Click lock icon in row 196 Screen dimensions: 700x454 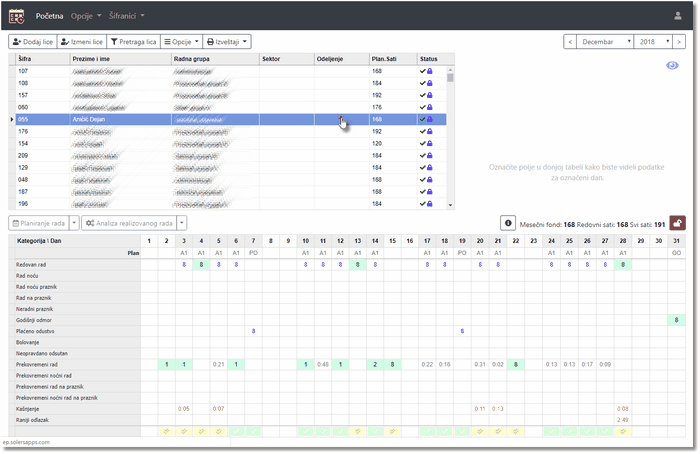429,204
